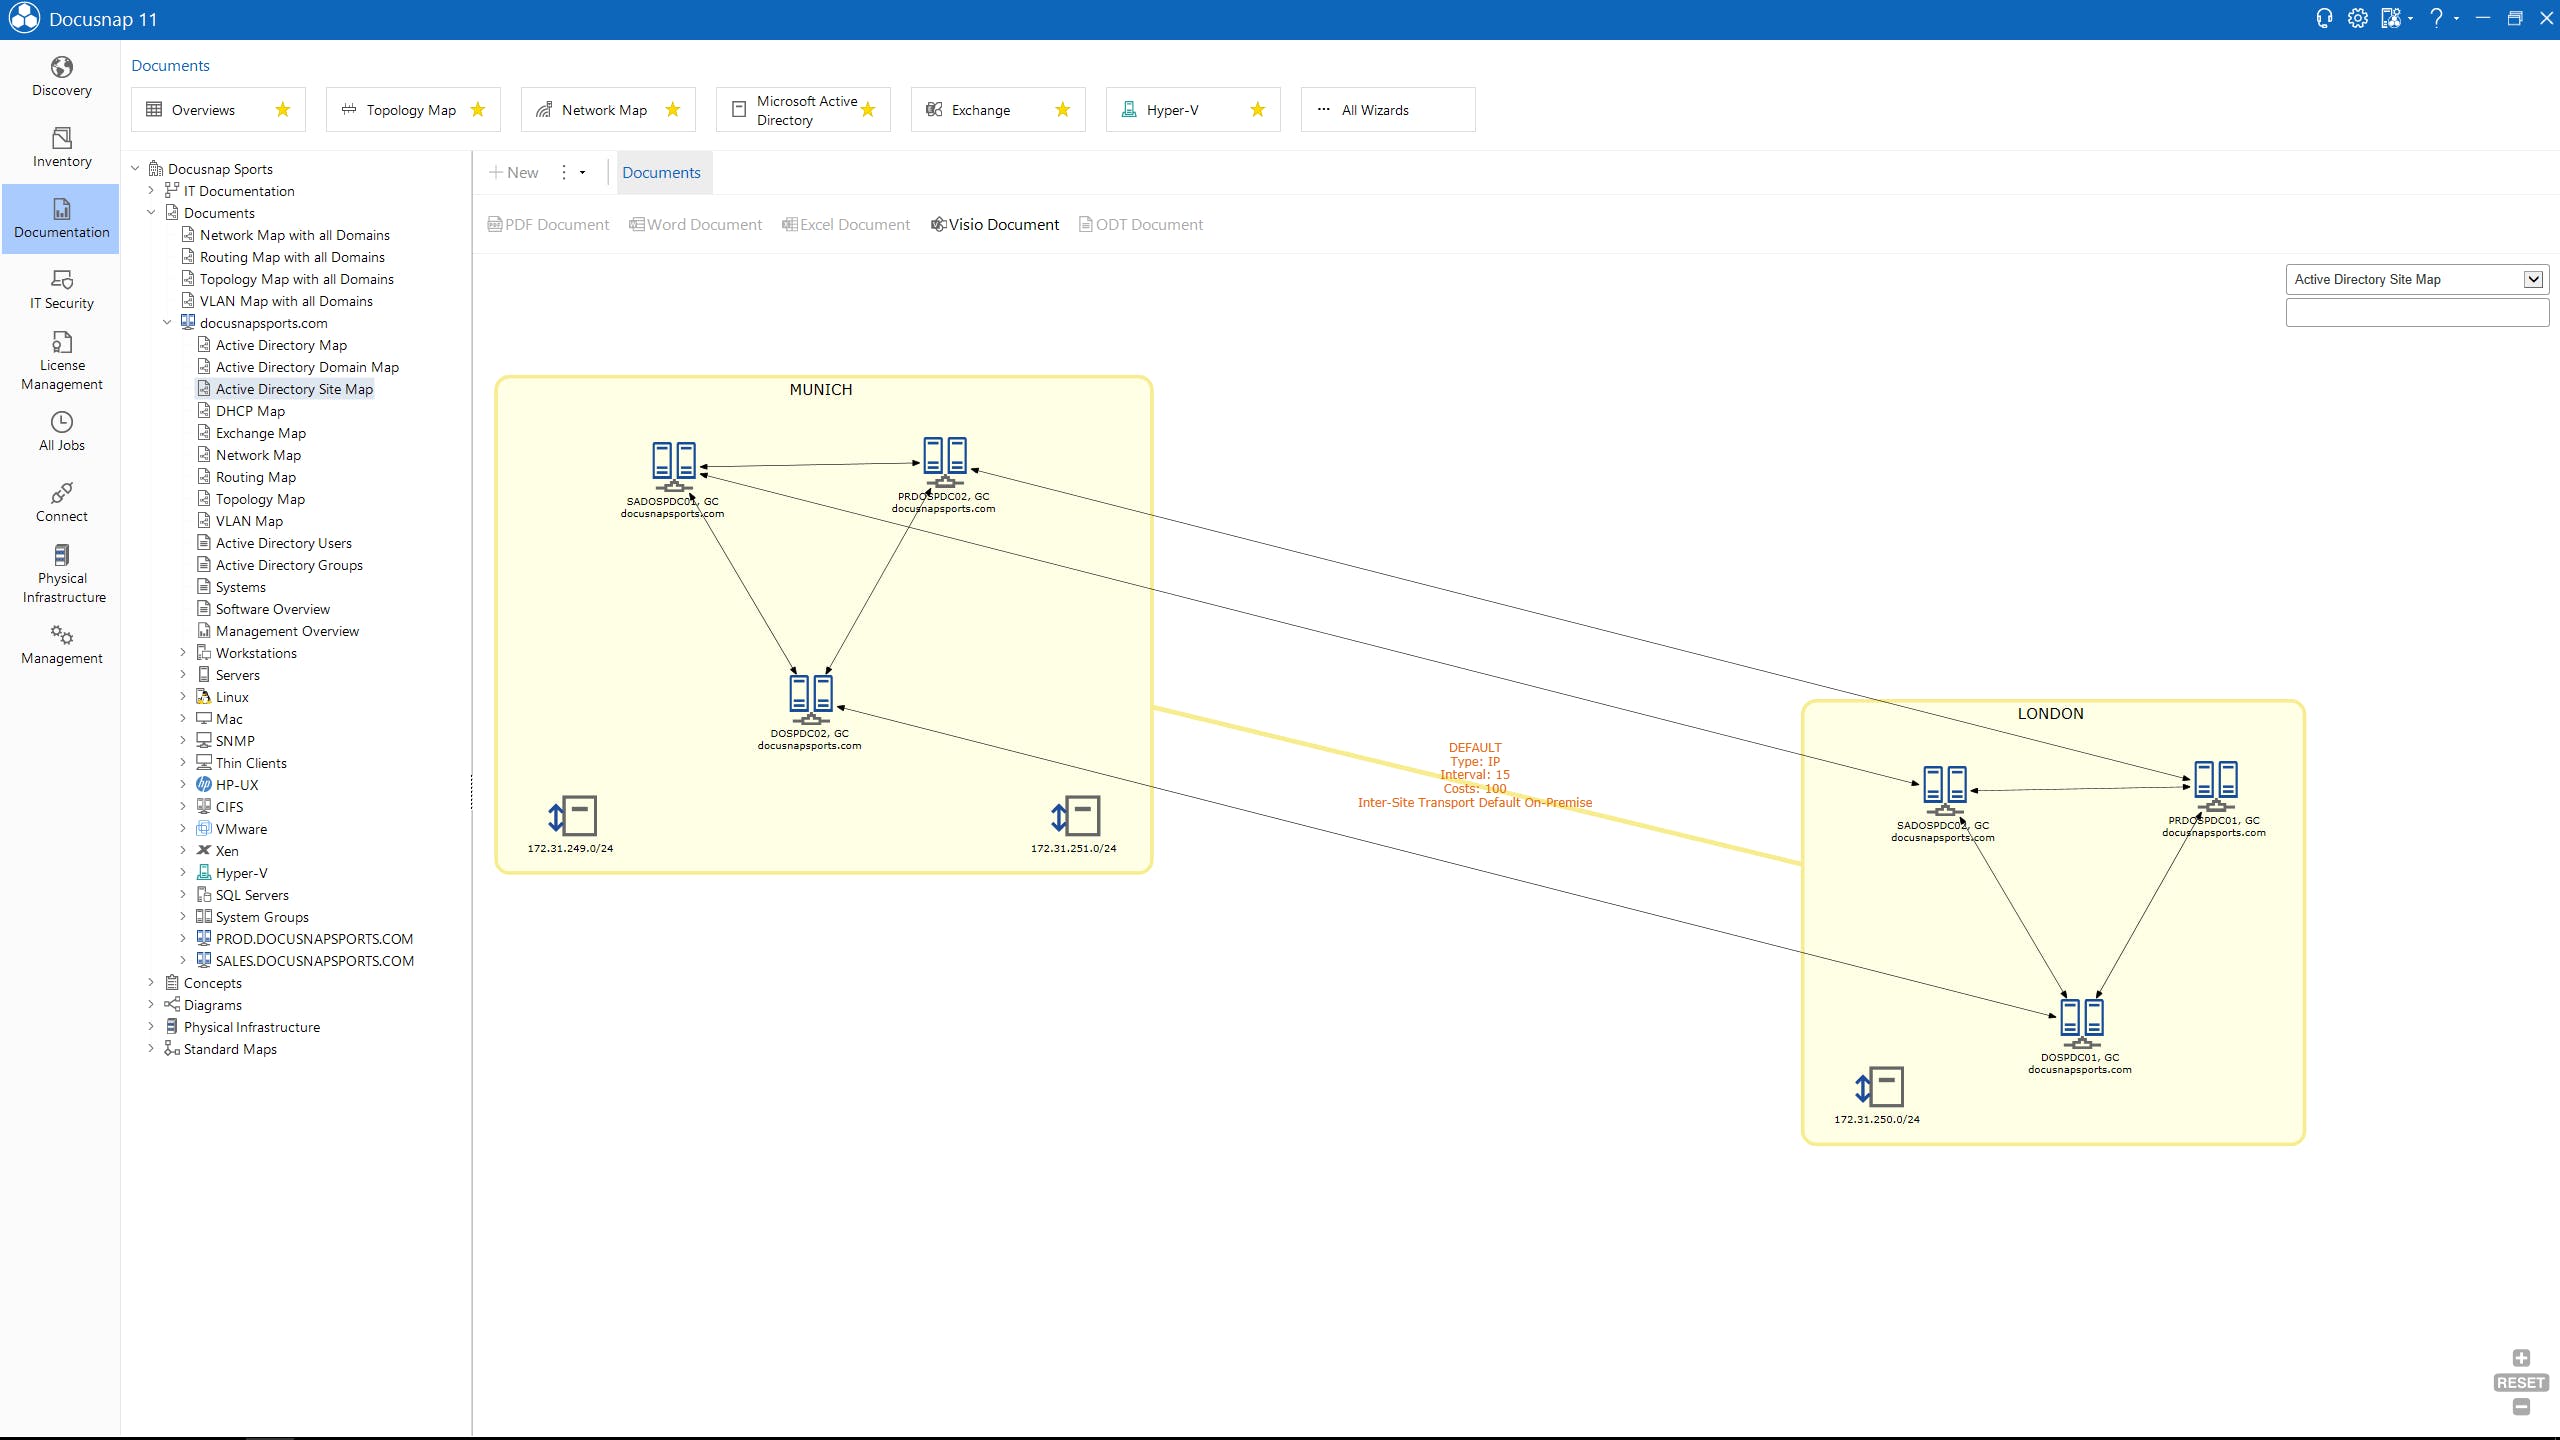
Task: Collapse the docusnapsports.com tree node
Action: click(x=167, y=323)
